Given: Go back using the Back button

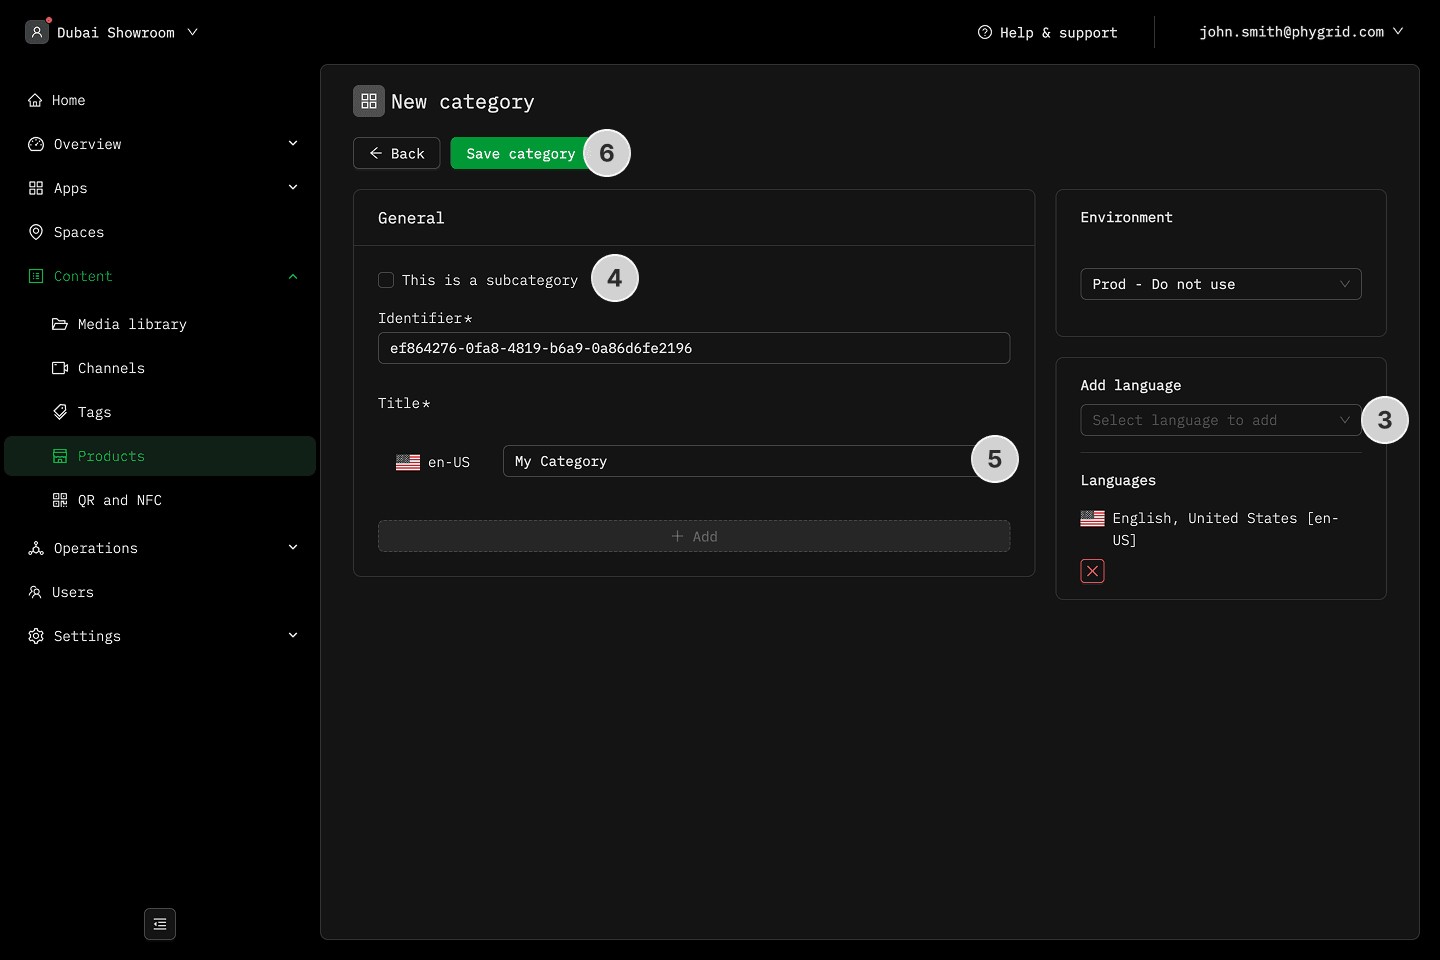Looking at the screenshot, I should (x=397, y=153).
